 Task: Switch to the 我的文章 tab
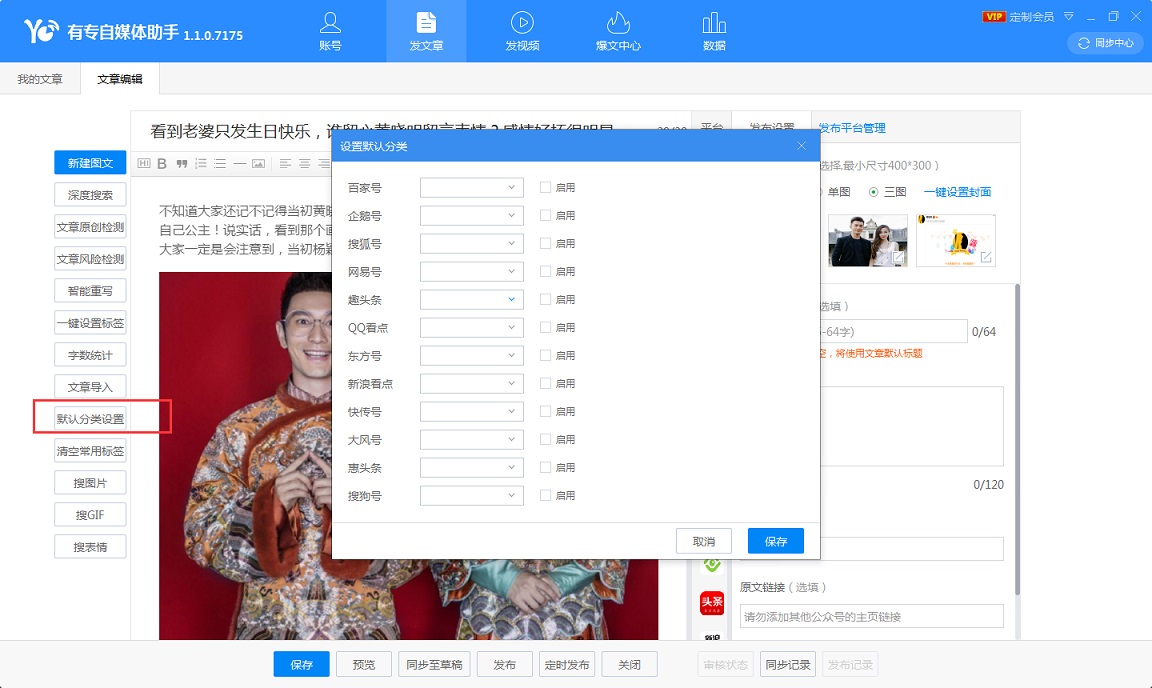(40, 79)
